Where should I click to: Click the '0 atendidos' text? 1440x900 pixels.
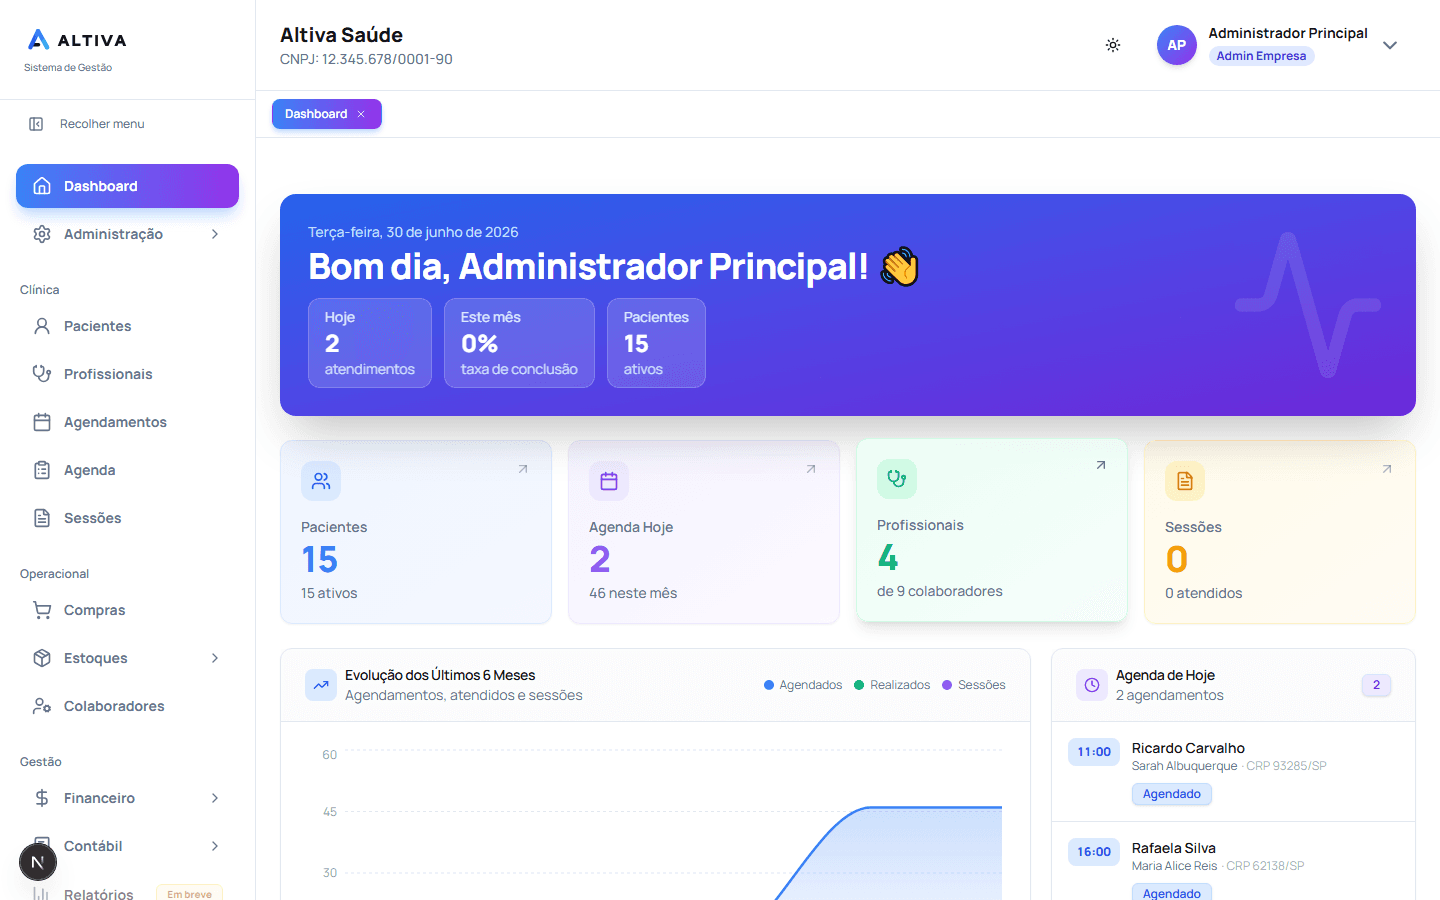tap(1204, 593)
